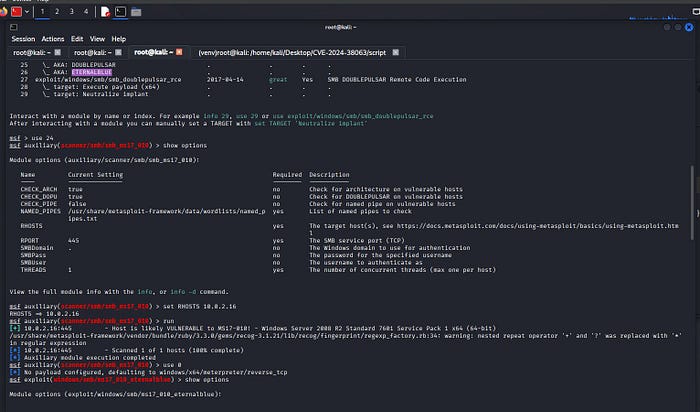This screenshot has width=700, height=412.
Task: Switch to workspace 2
Action: (x=57, y=12)
